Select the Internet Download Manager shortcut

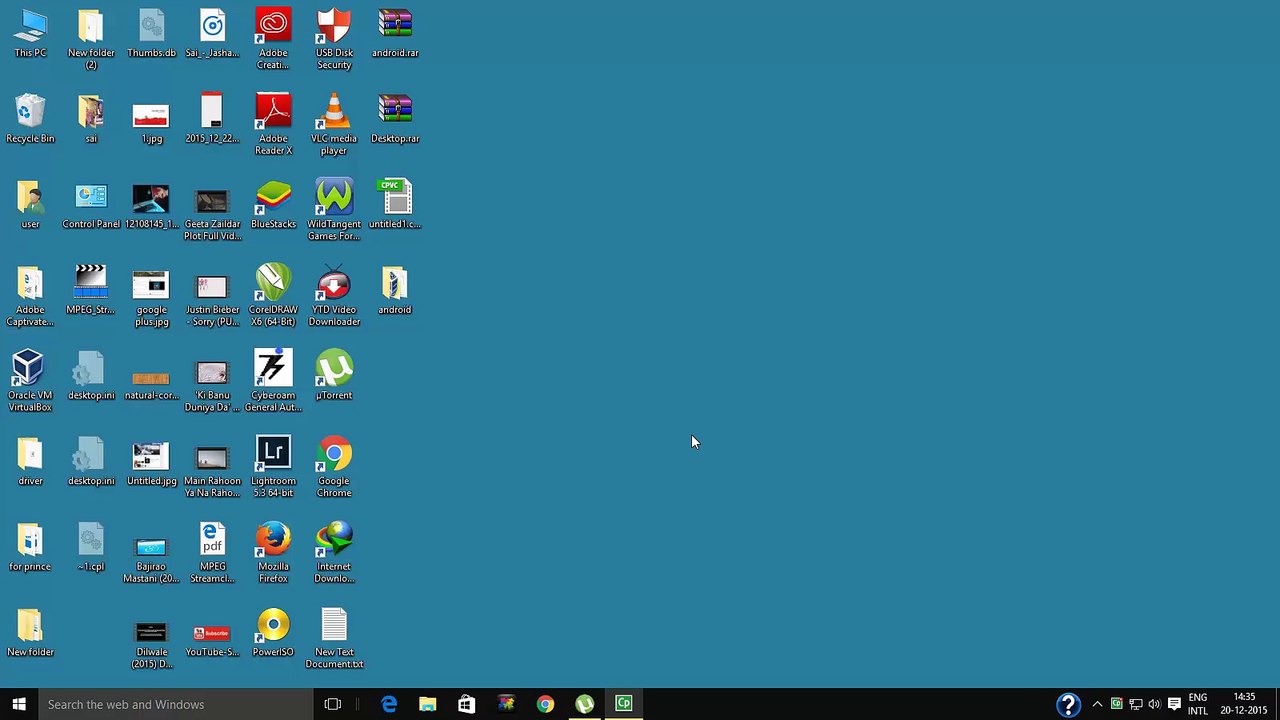tap(334, 553)
